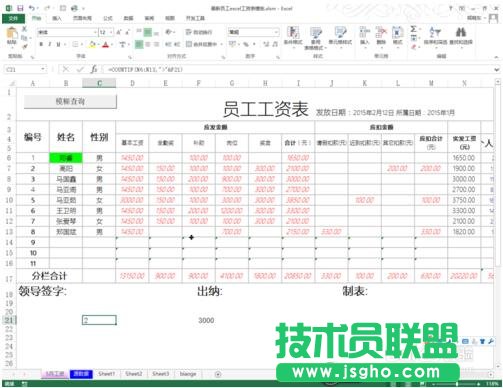Open Find & Select binoculars tool
The height and width of the screenshot is (388, 503).
point(461,36)
